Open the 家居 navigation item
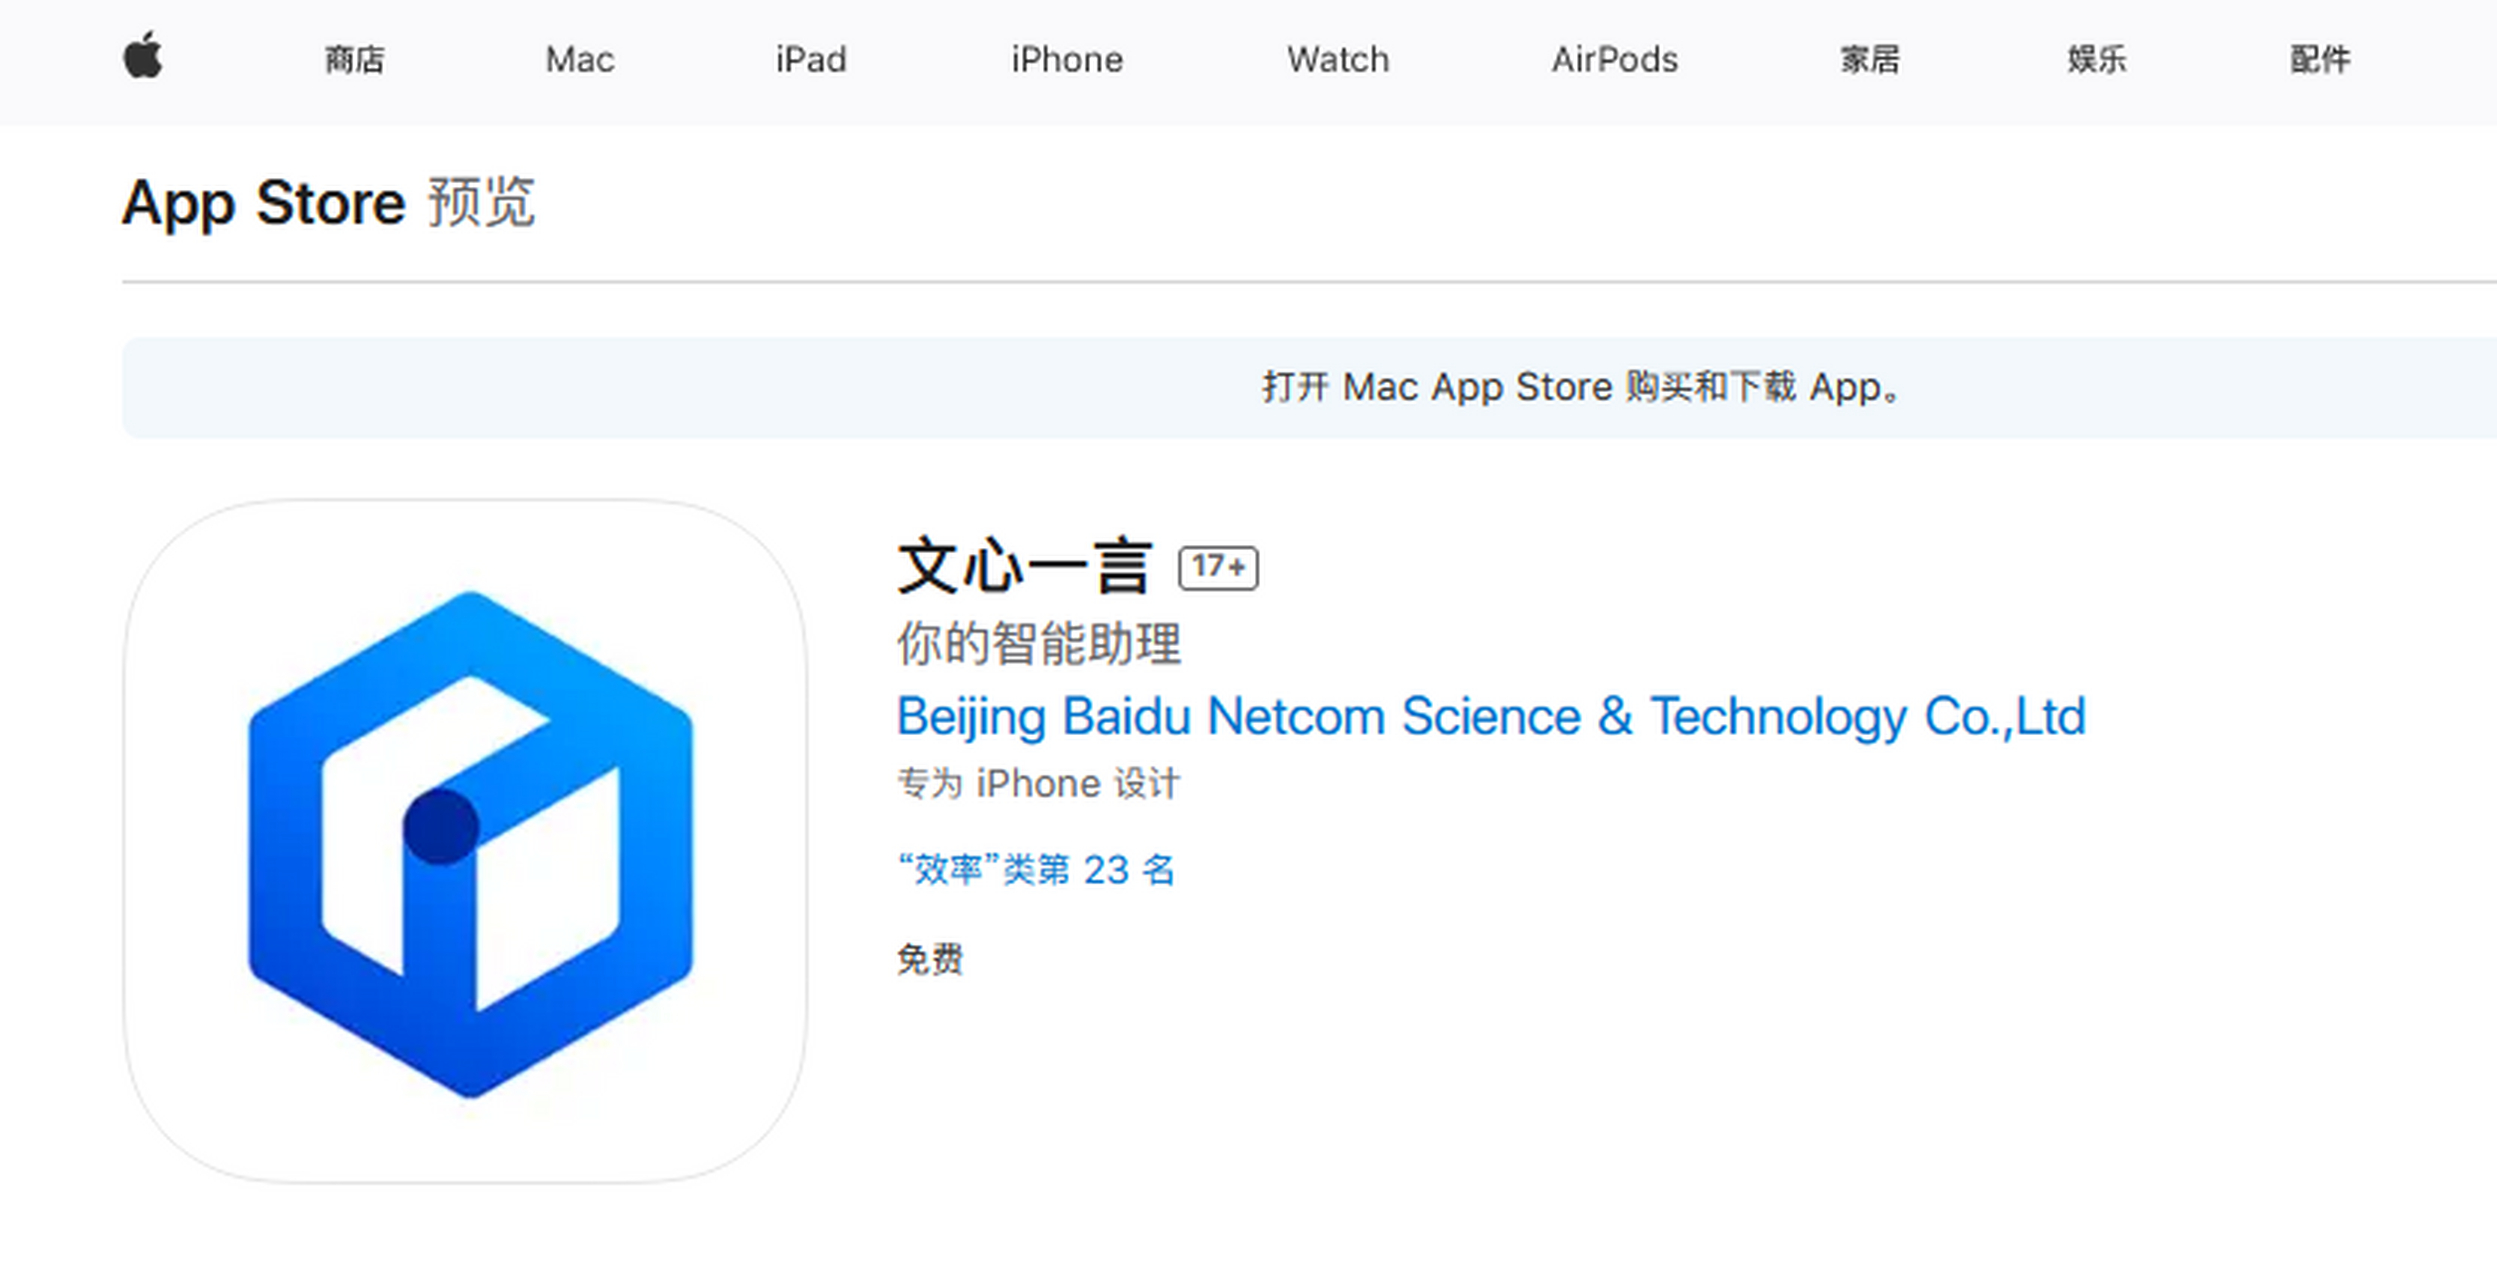Viewport: 2497px width, 1280px height. point(1870,60)
